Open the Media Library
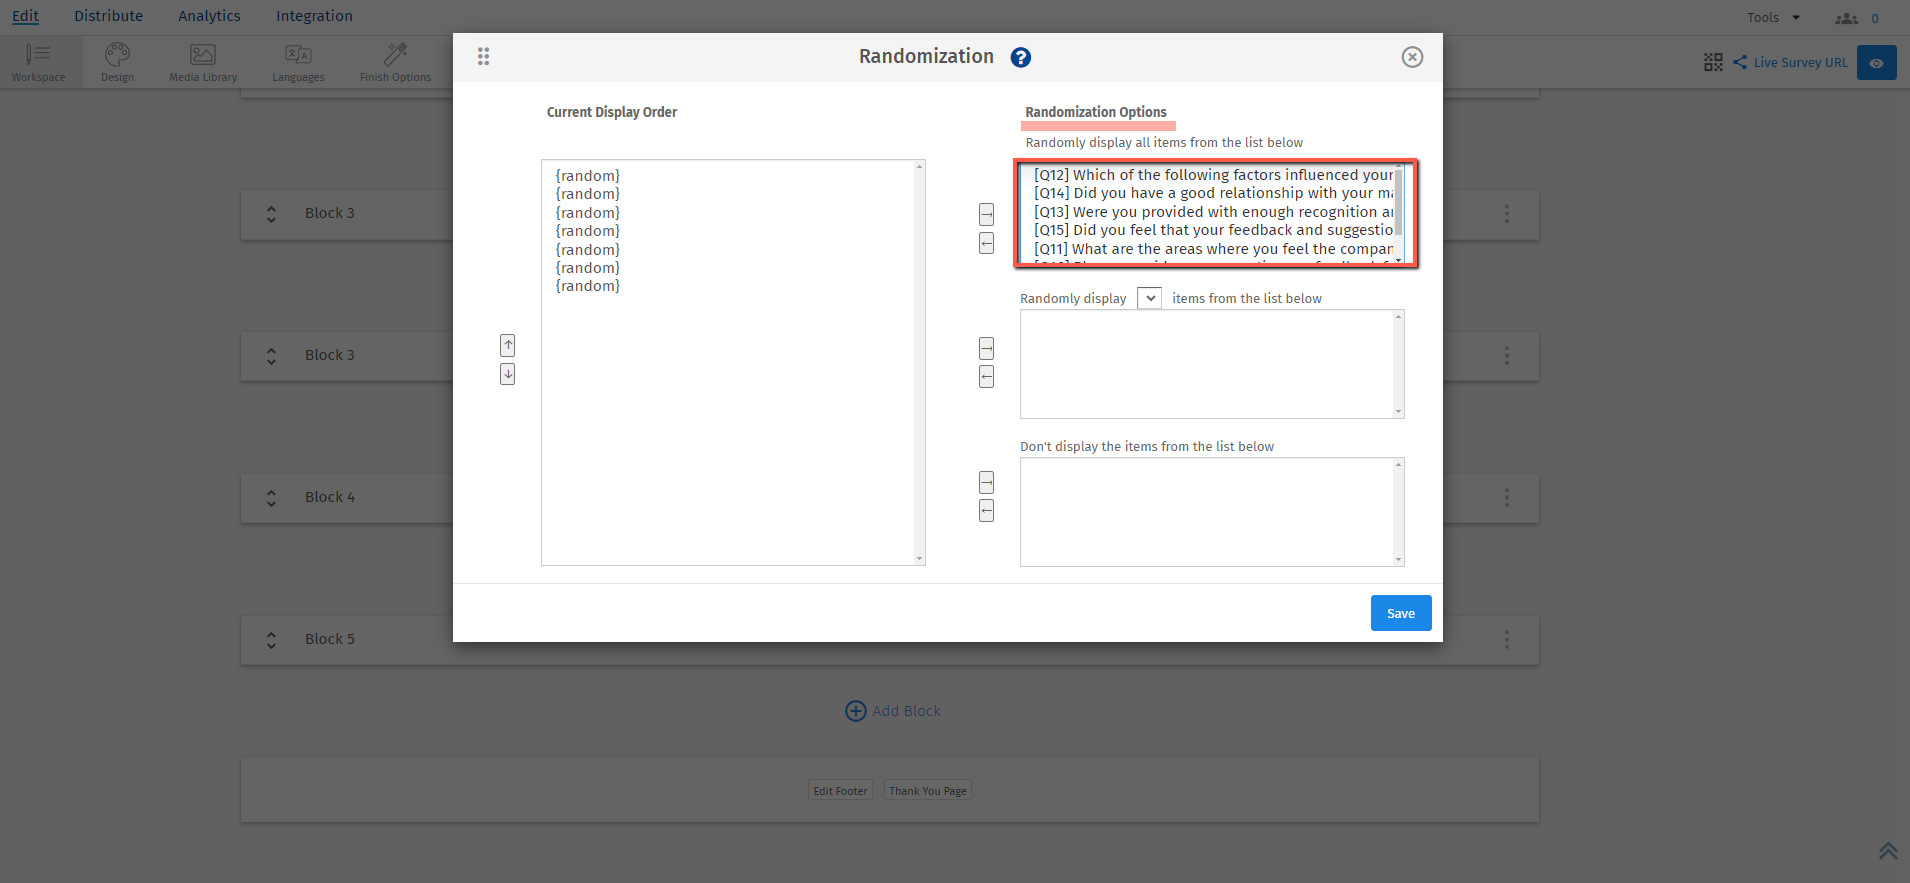The height and width of the screenshot is (883, 1910). (203, 62)
